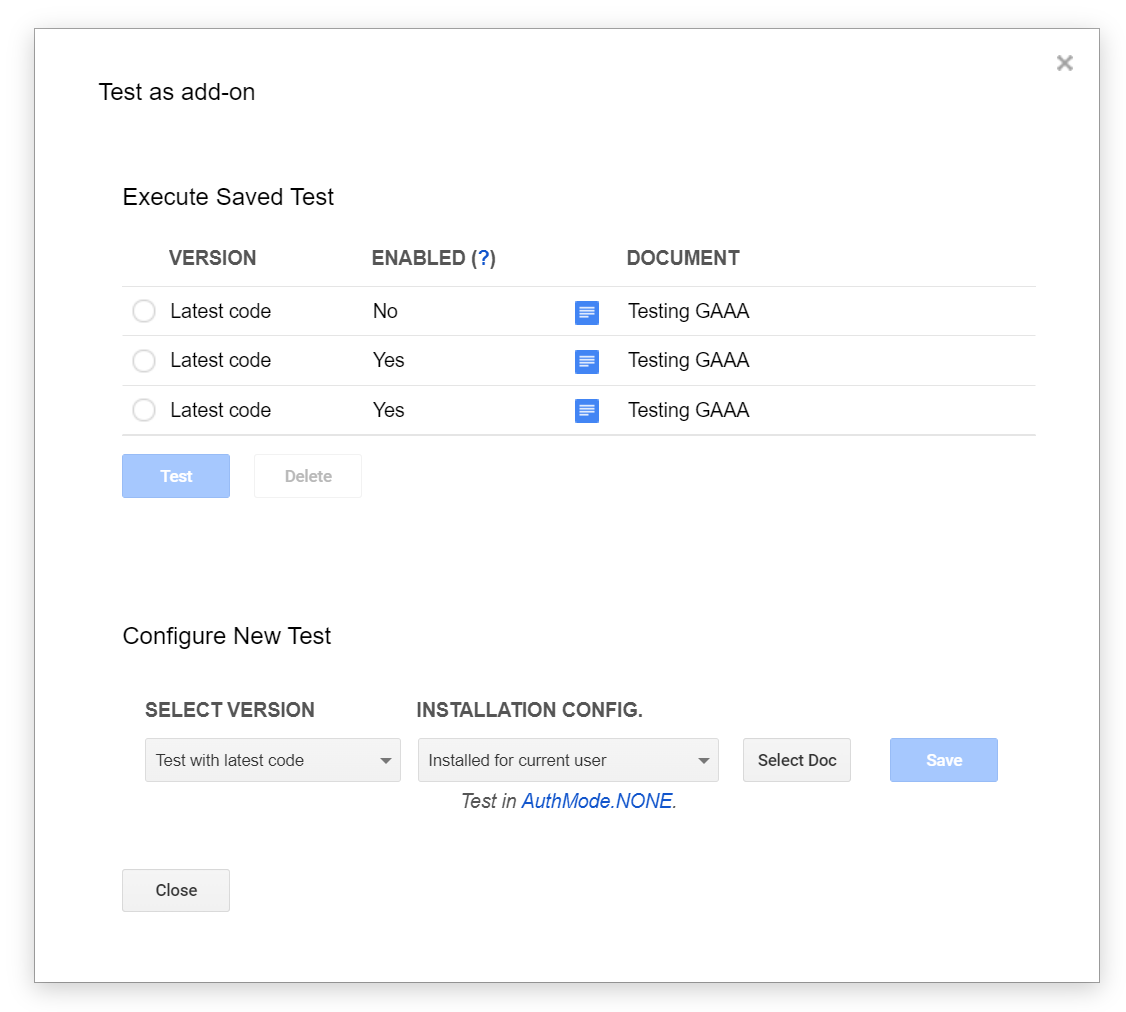
Task: Open the AuthMode.NONE link
Action: (597, 801)
